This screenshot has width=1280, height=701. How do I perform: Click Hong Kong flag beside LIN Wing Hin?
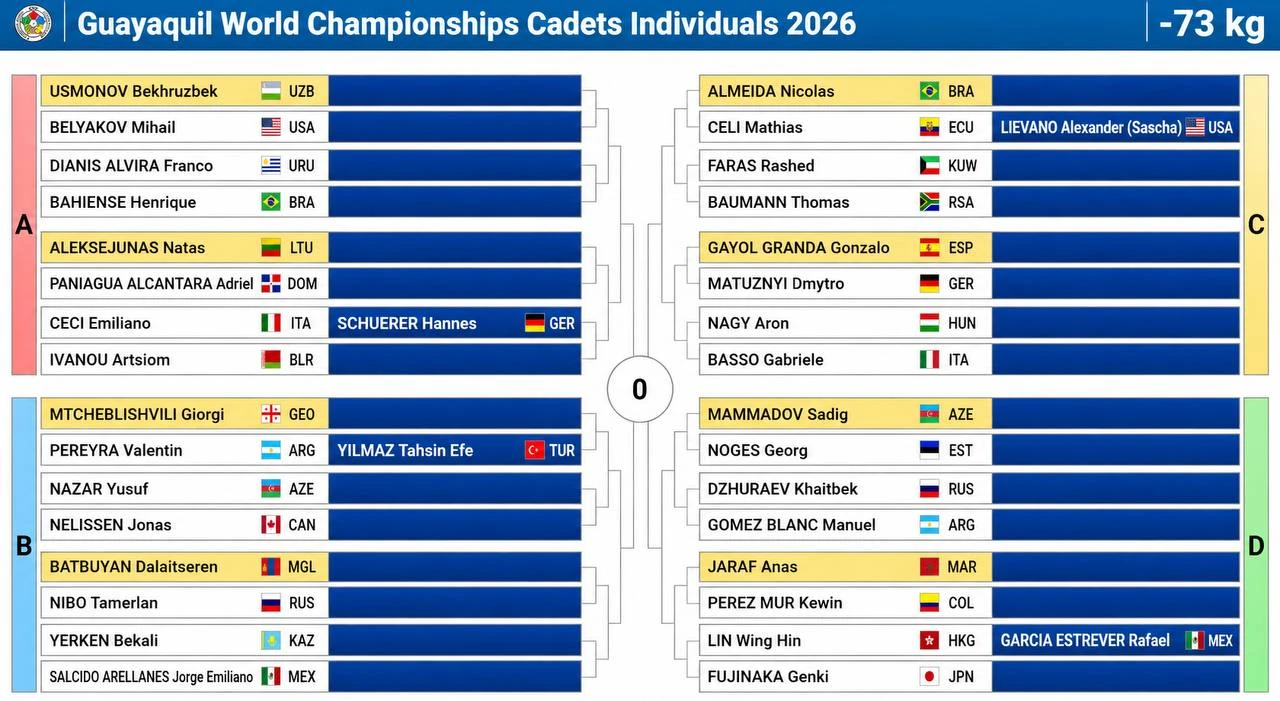pos(929,640)
